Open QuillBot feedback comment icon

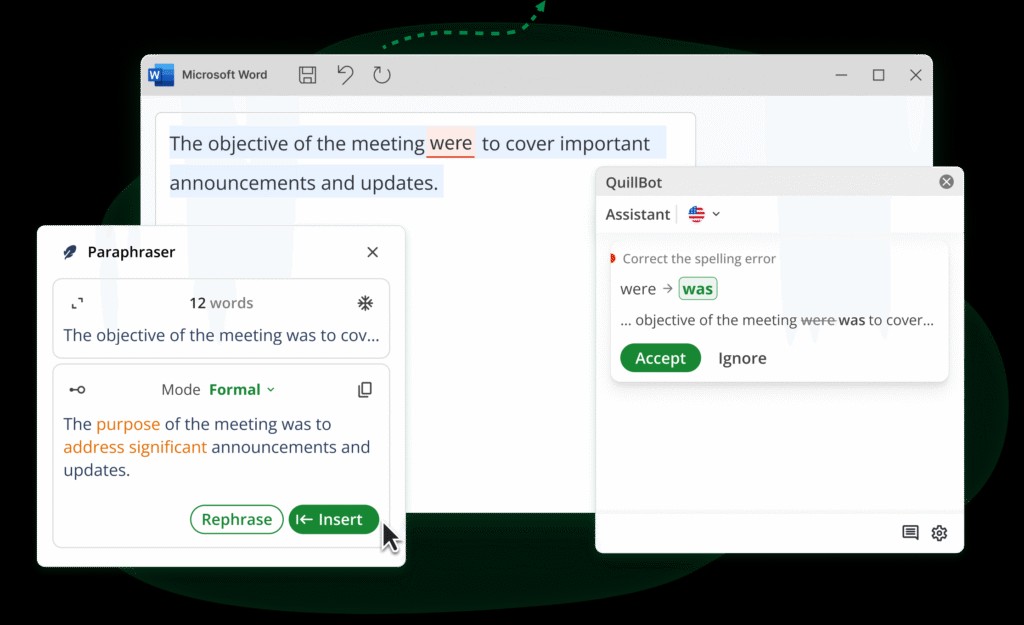910,532
